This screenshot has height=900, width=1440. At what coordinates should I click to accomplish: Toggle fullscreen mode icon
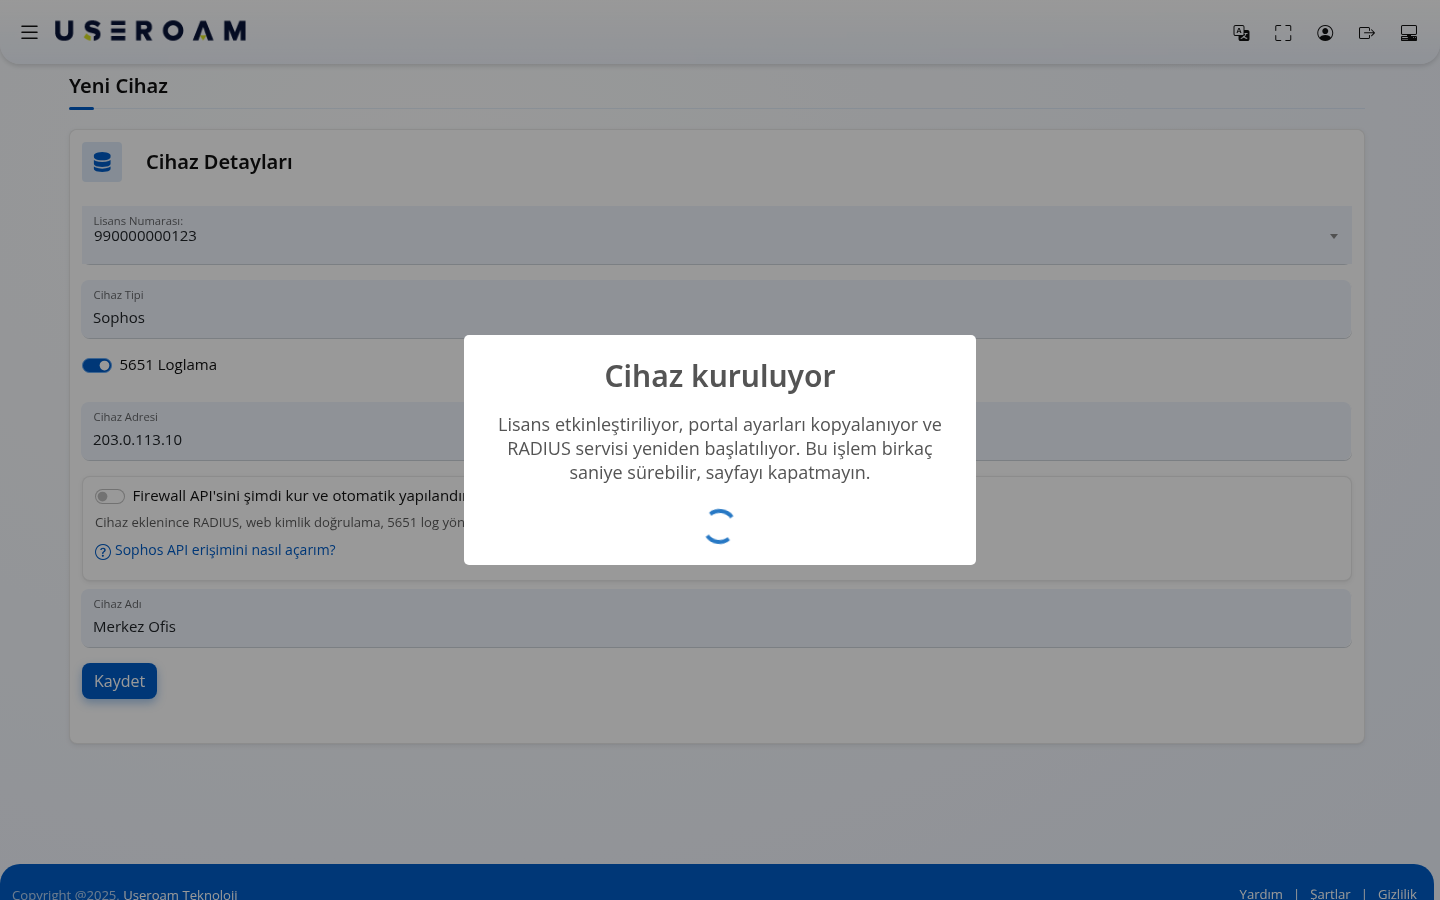(1283, 33)
